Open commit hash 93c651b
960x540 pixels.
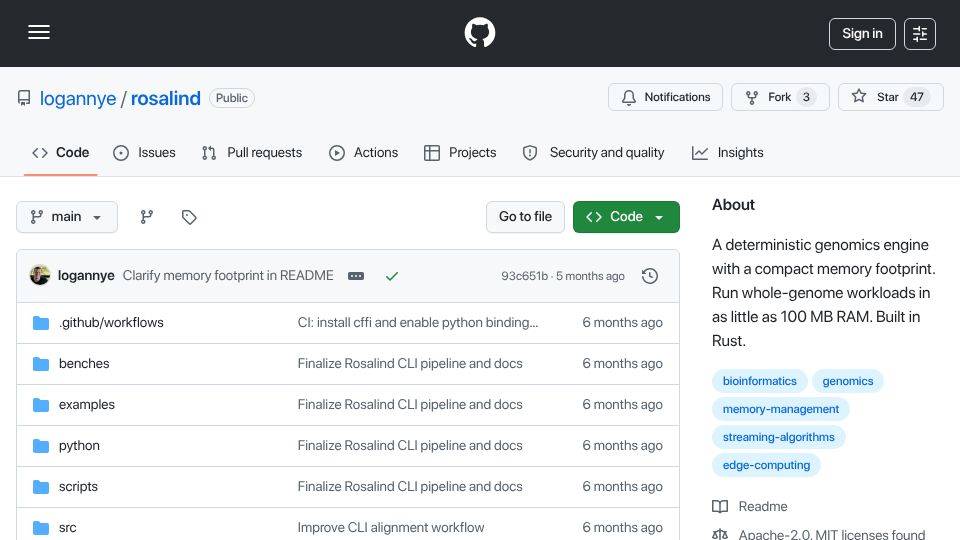[524, 276]
